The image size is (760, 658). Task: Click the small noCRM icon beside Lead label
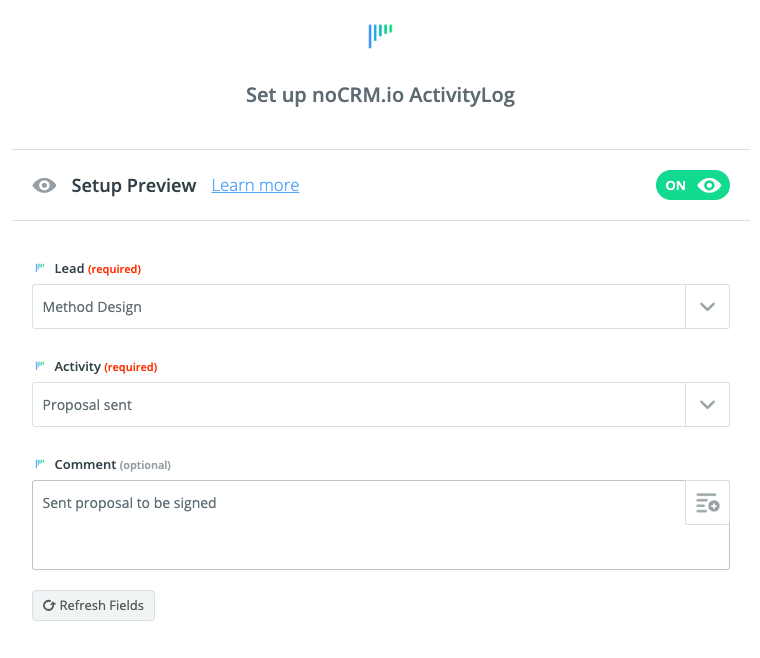(40, 269)
